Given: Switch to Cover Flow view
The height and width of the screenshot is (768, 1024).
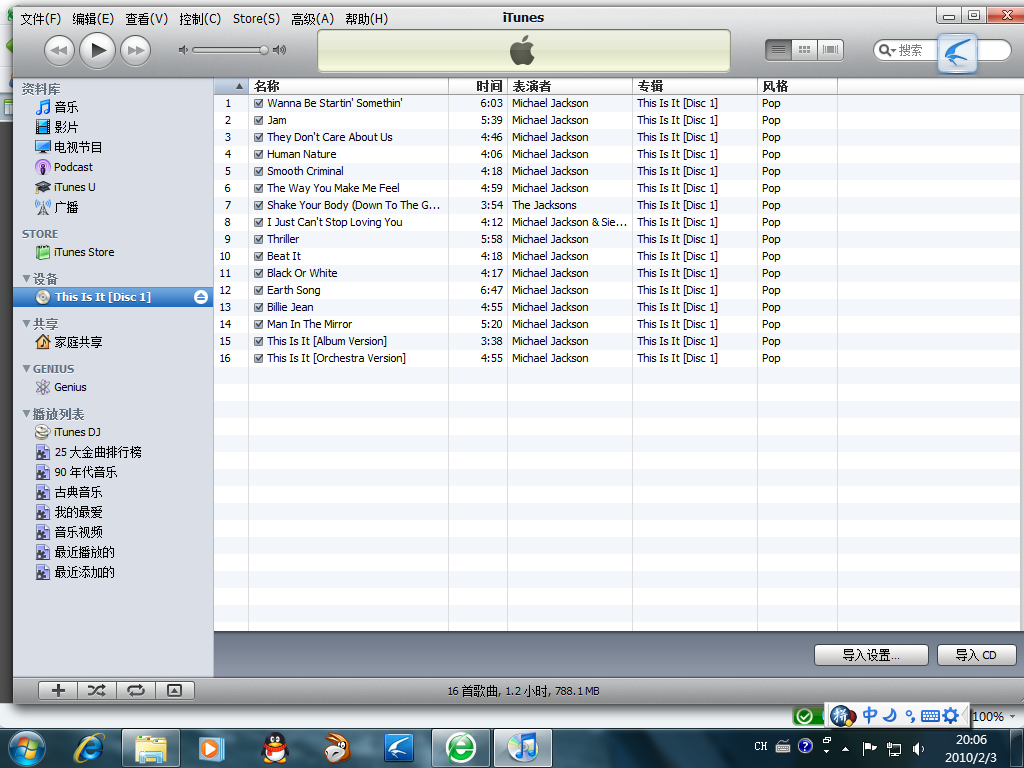Looking at the screenshot, I should 830,50.
